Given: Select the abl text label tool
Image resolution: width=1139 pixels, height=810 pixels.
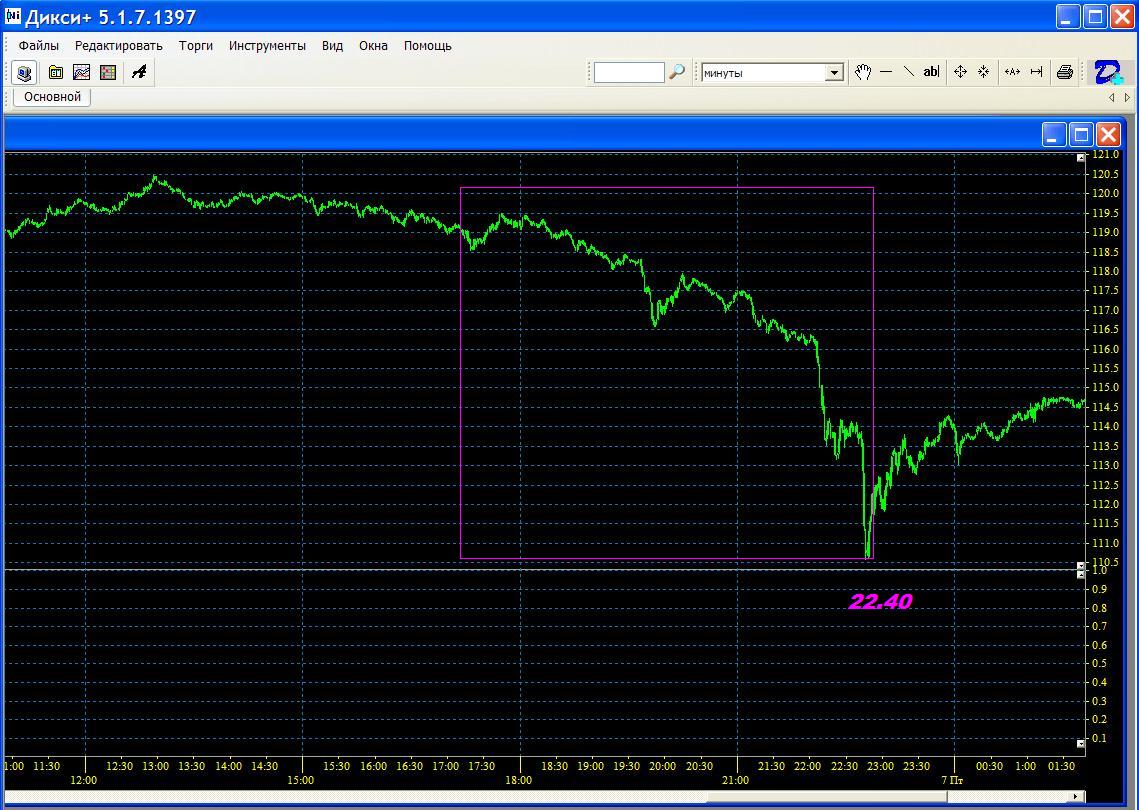Looking at the screenshot, I should 931,72.
